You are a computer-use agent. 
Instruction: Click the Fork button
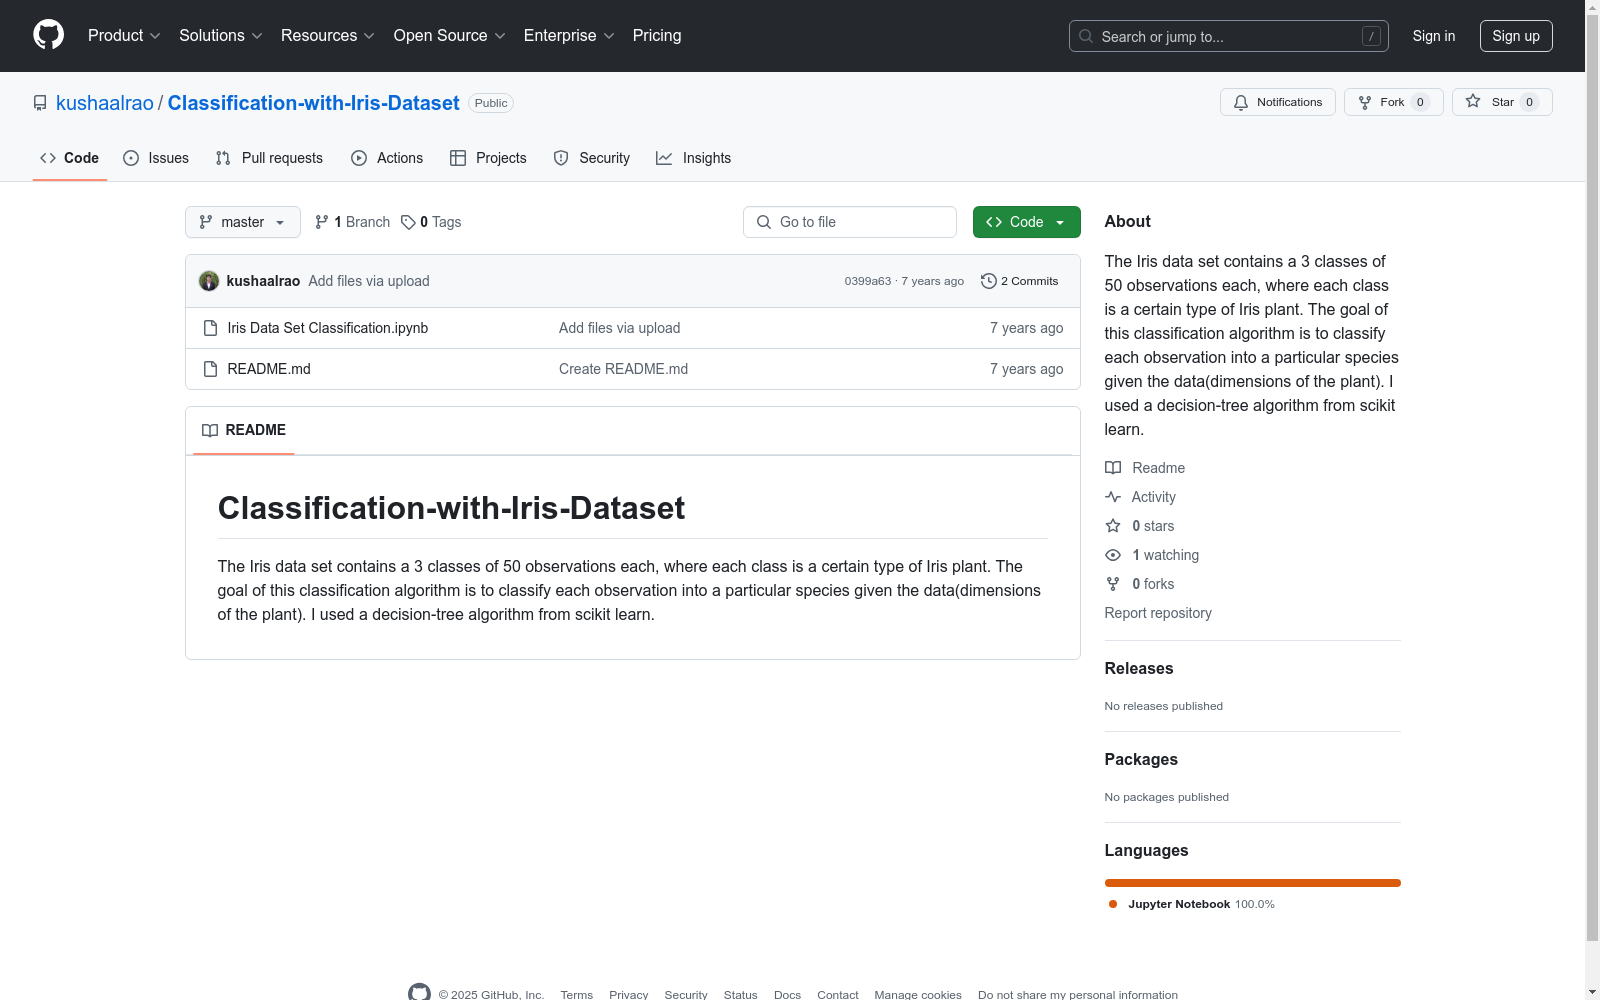click(1394, 102)
